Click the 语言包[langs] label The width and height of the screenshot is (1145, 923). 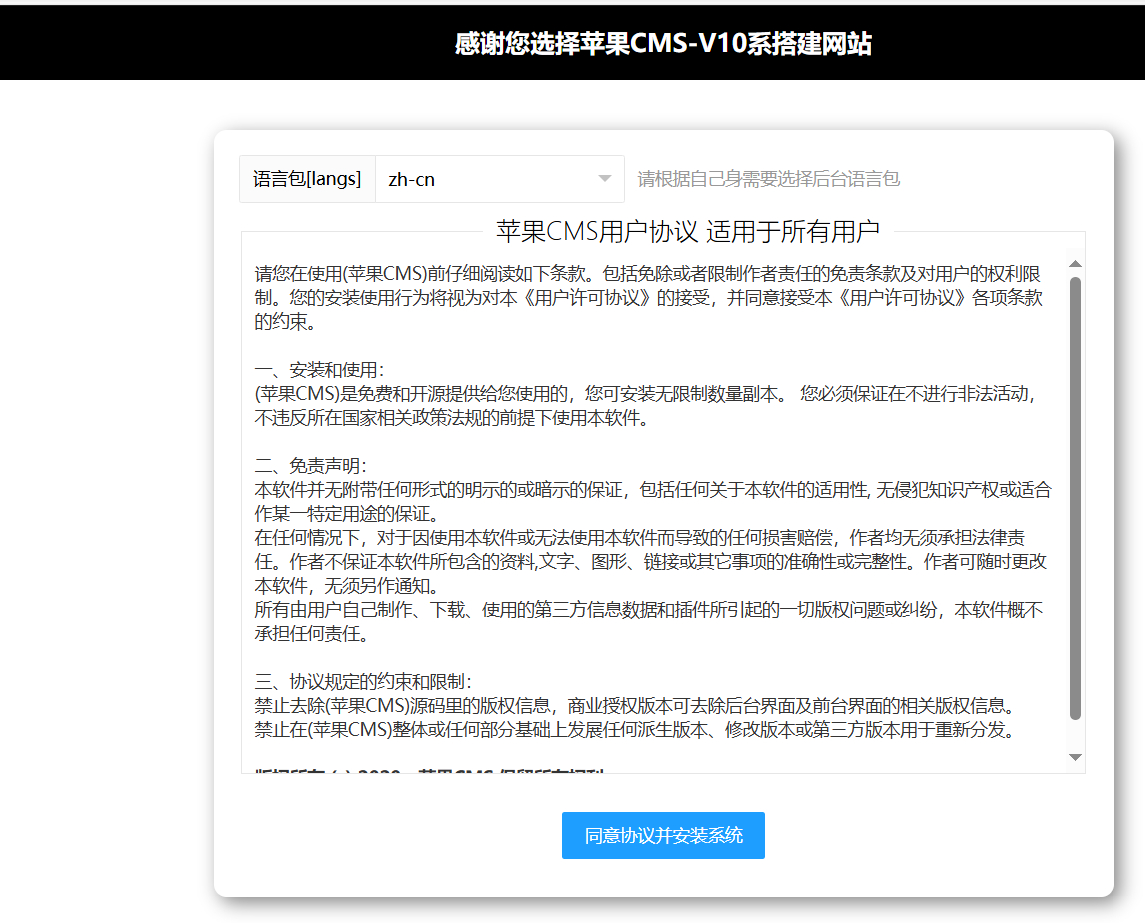307,179
